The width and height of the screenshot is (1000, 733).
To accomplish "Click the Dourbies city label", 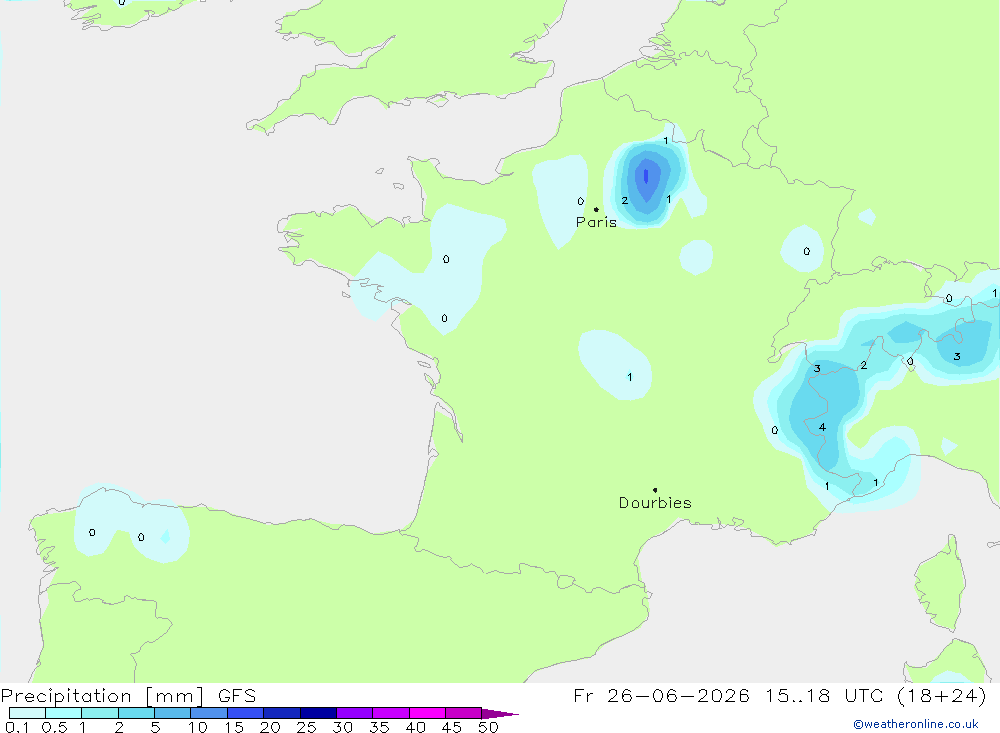I will (x=655, y=503).
